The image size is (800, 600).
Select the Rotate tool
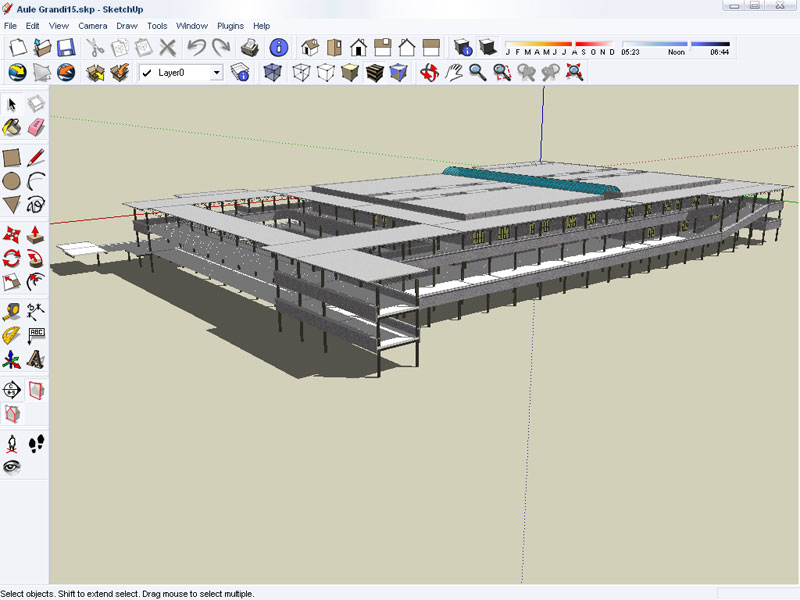(x=12, y=258)
